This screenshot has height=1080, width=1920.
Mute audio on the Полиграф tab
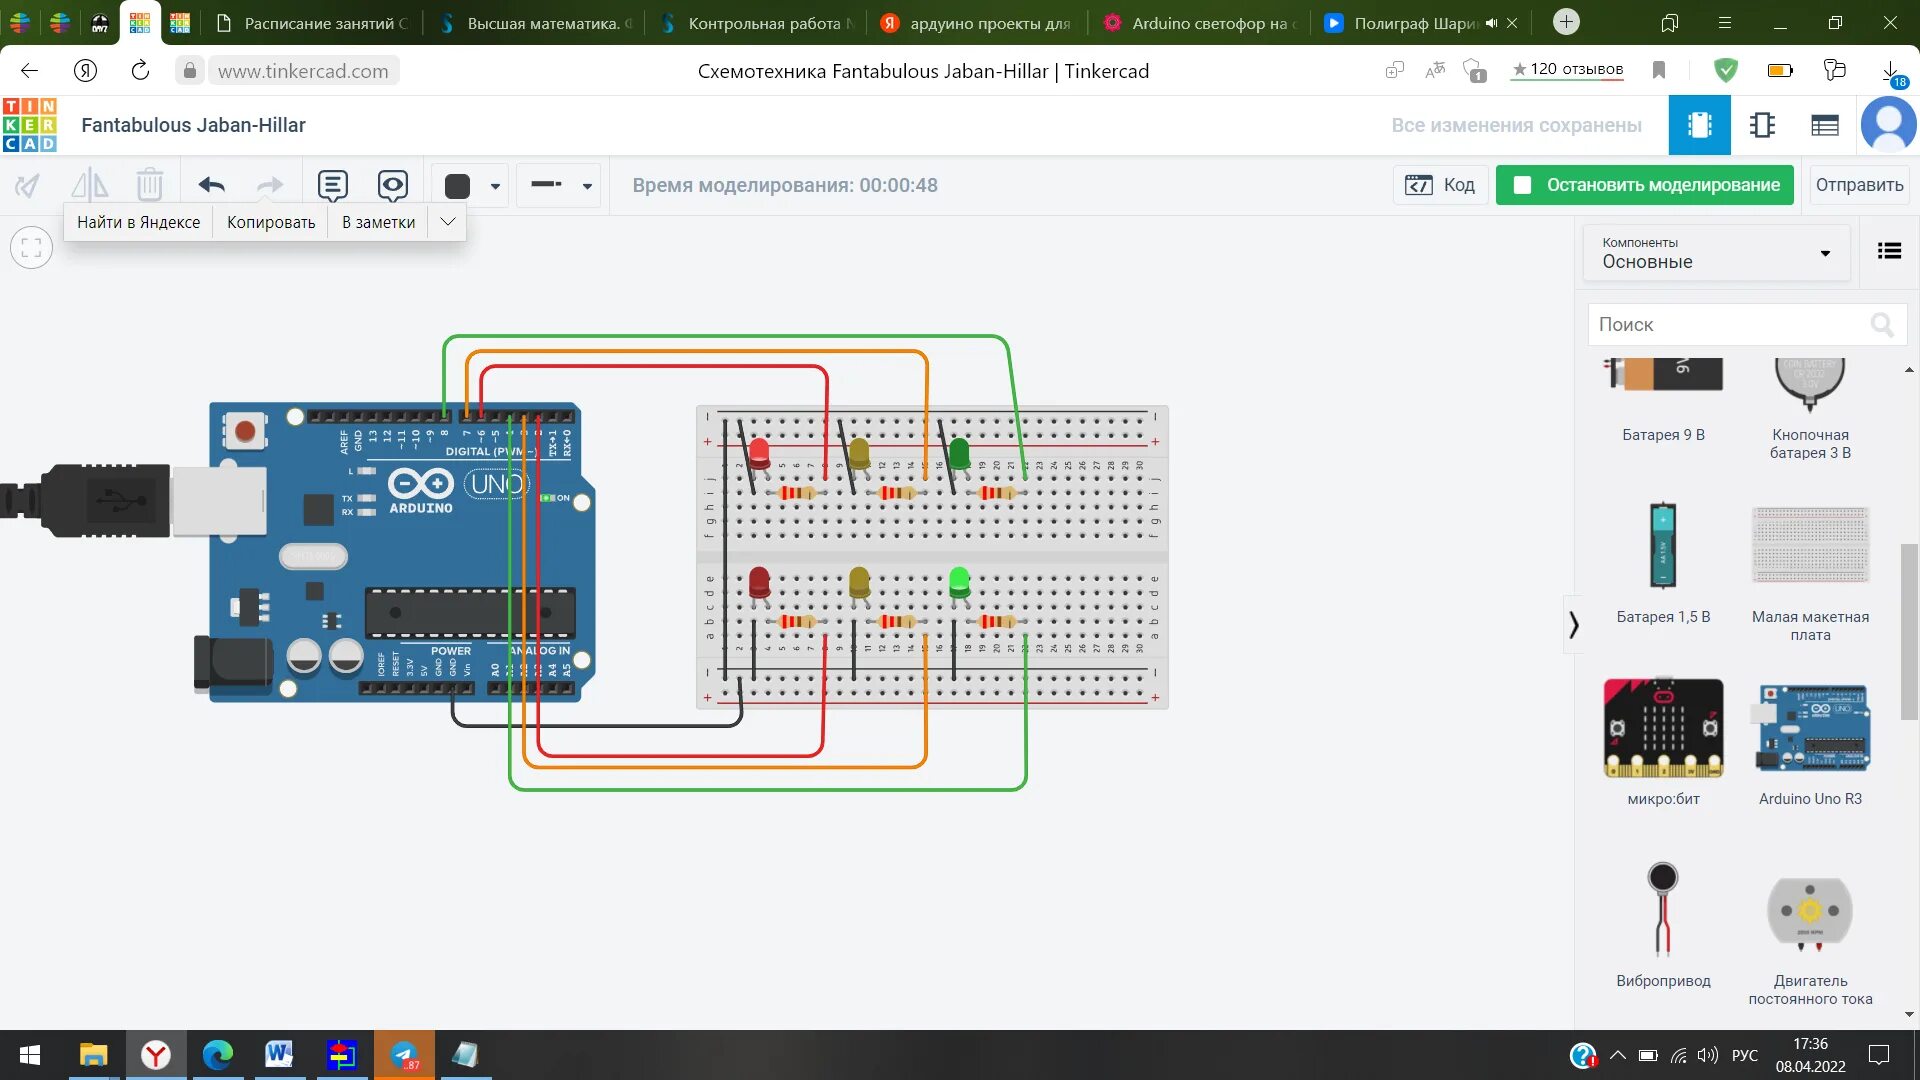pos(1491,23)
